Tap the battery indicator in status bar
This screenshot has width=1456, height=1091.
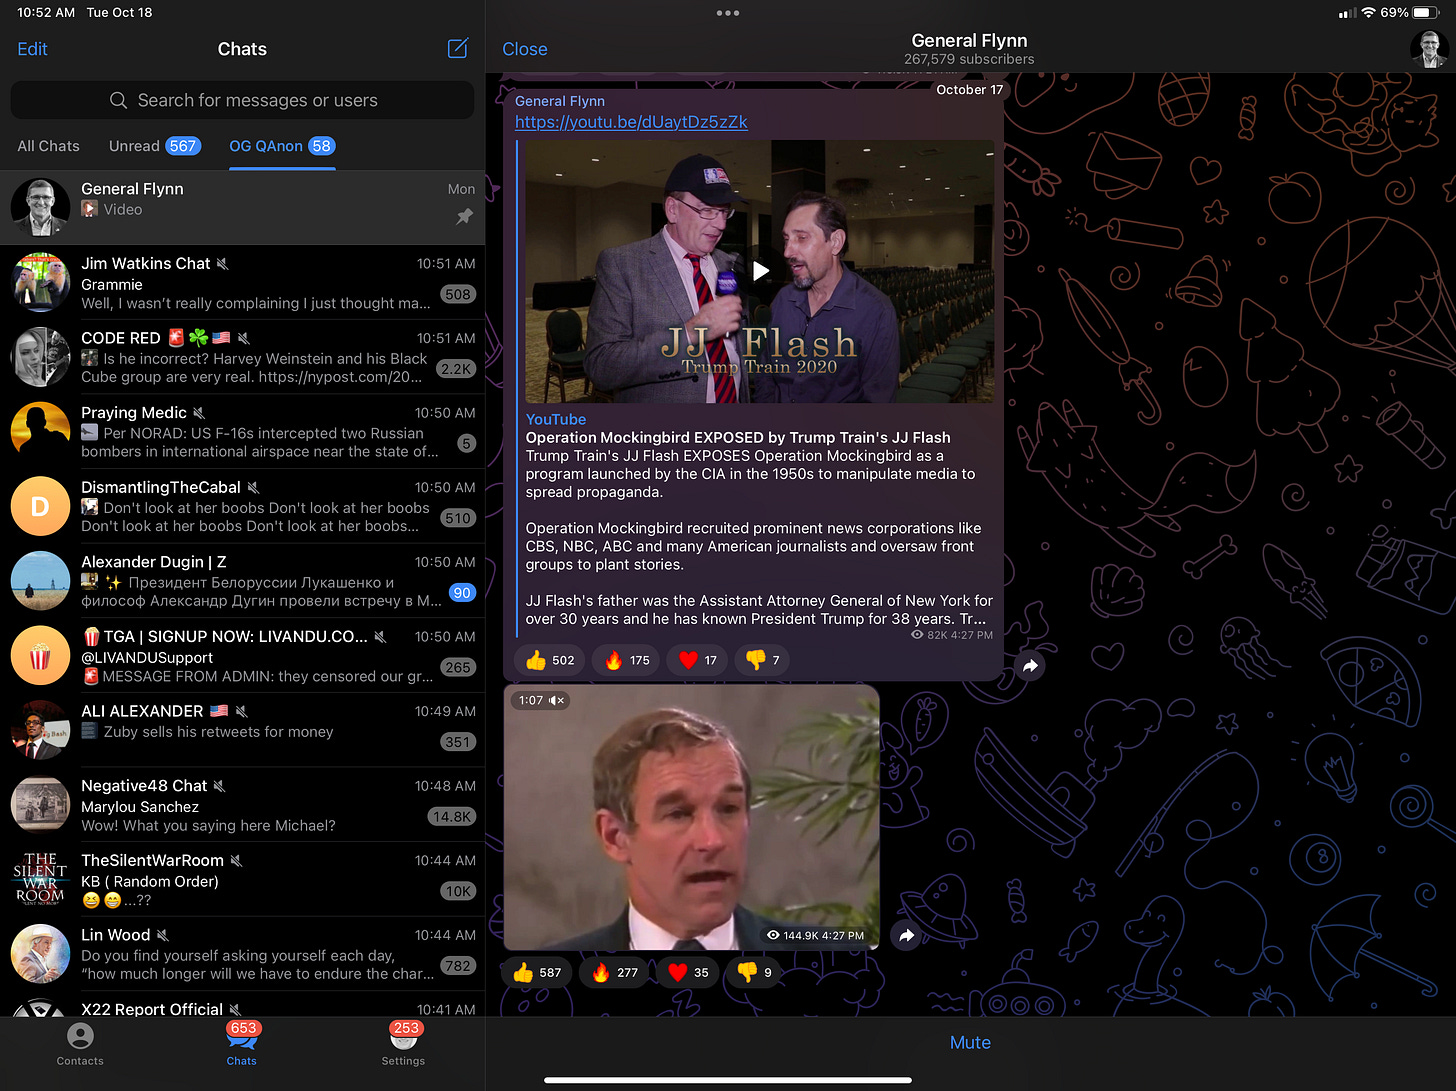(x=1425, y=13)
